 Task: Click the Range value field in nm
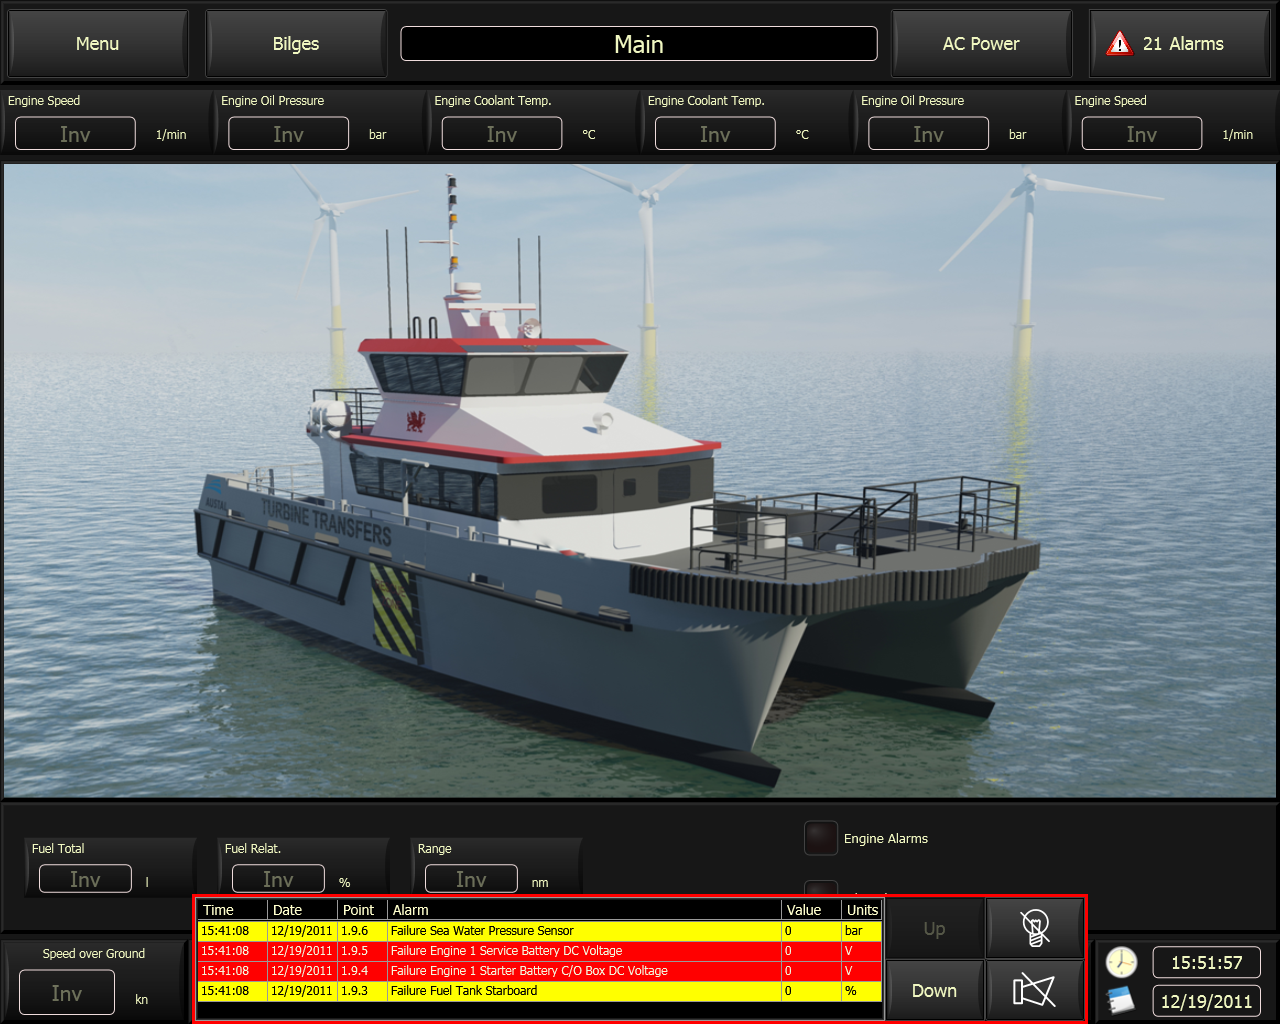coord(471,879)
